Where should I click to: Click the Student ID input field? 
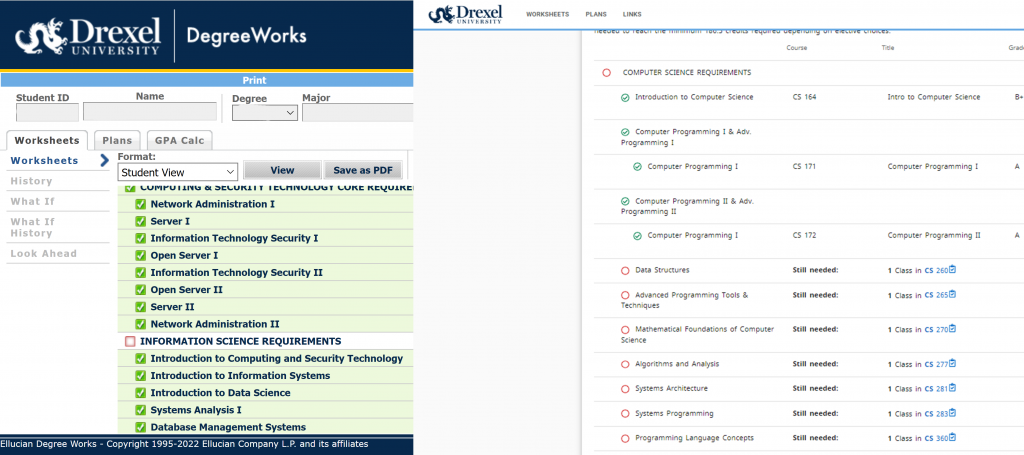pos(48,112)
